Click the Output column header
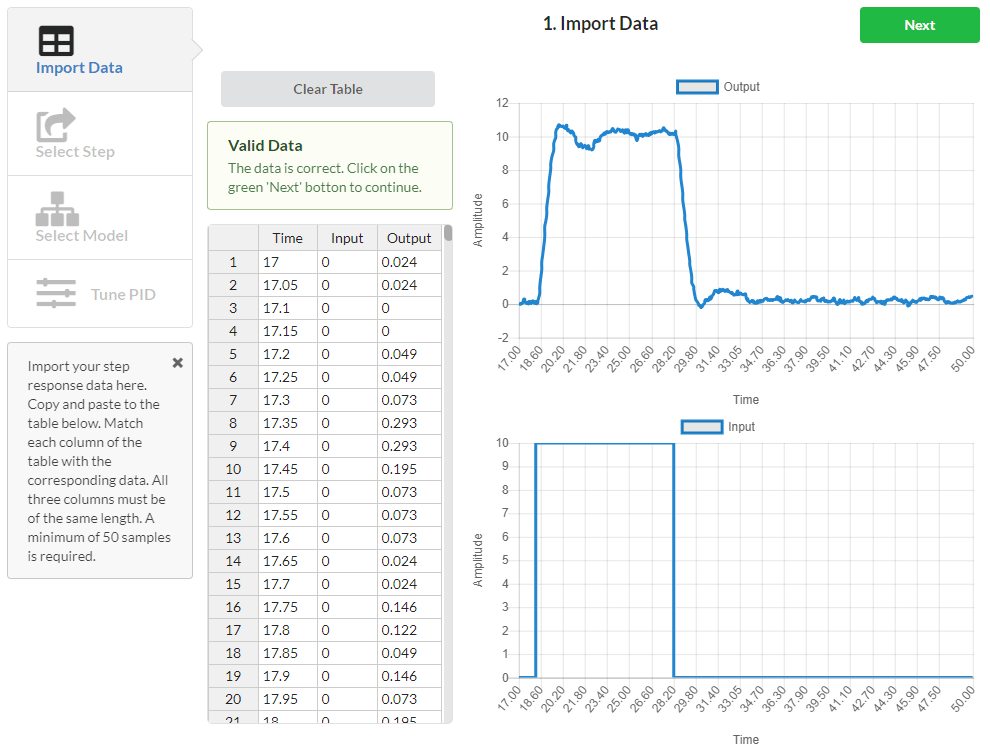Viewport: 990px width, 756px height. coord(409,238)
